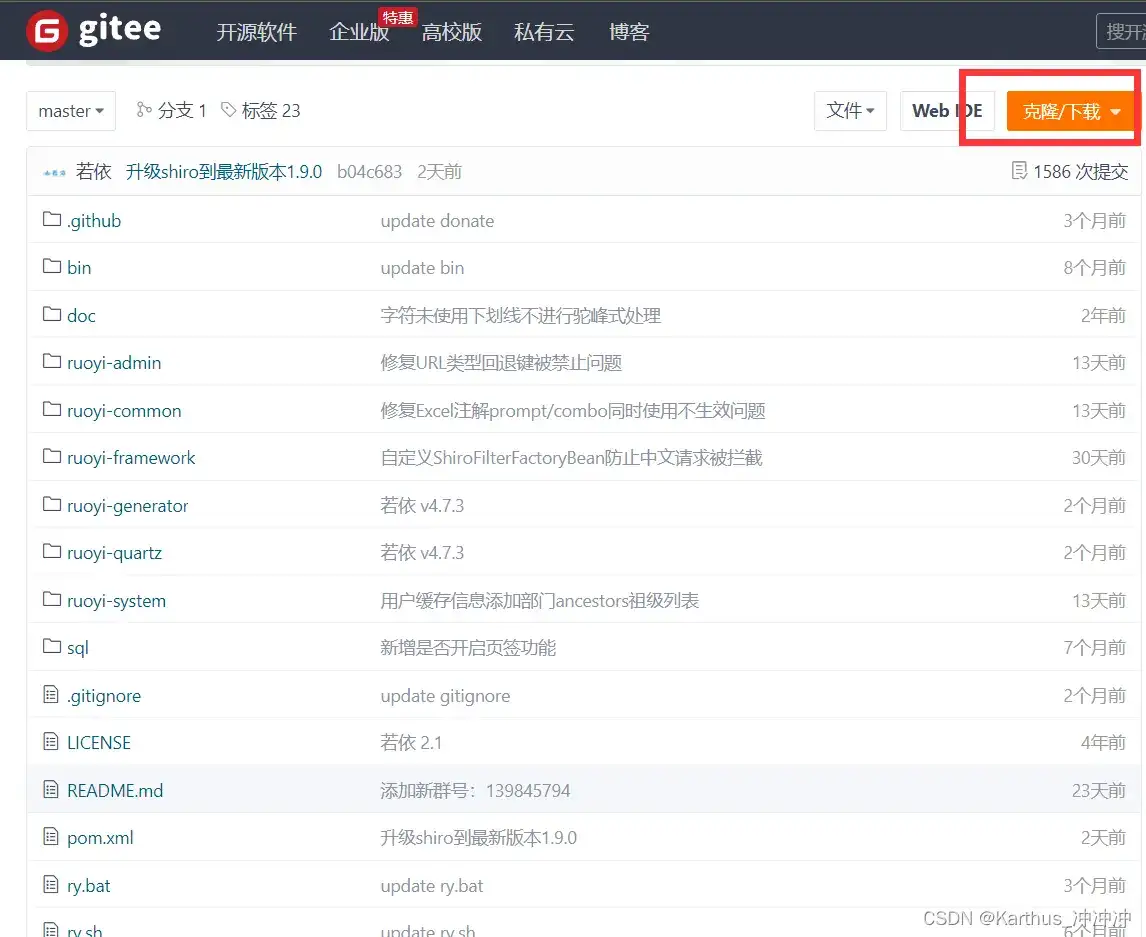The height and width of the screenshot is (937, 1146).
Task: Click the ruoyi-framework folder icon
Action: tap(51, 457)
